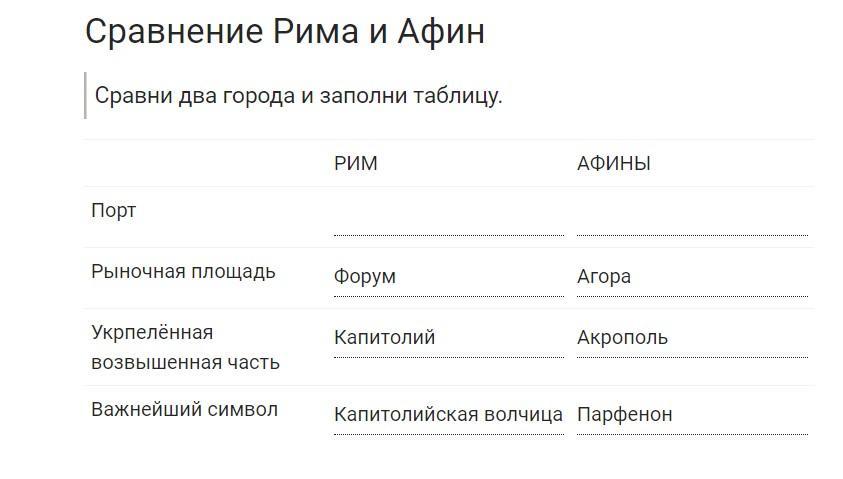The width and height of the screenshot is (843, 479).
Task: Click the Важнейший символ row label
Action: click(x=184, y=410)
